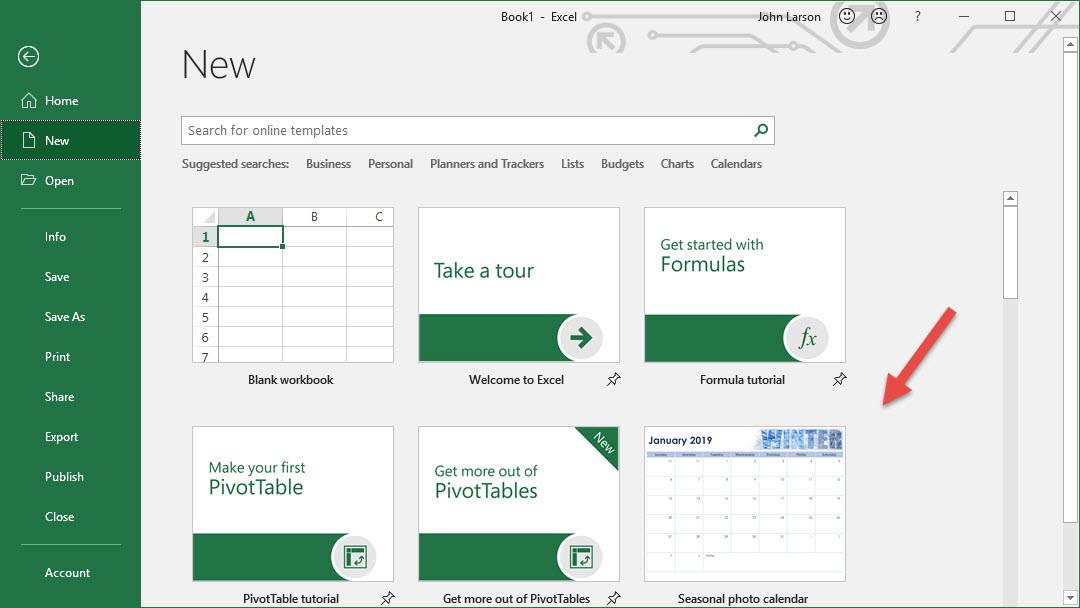Open the Home page in sidebar
Viewport: 1080px width, 608px height.
(x=61, y=101)
